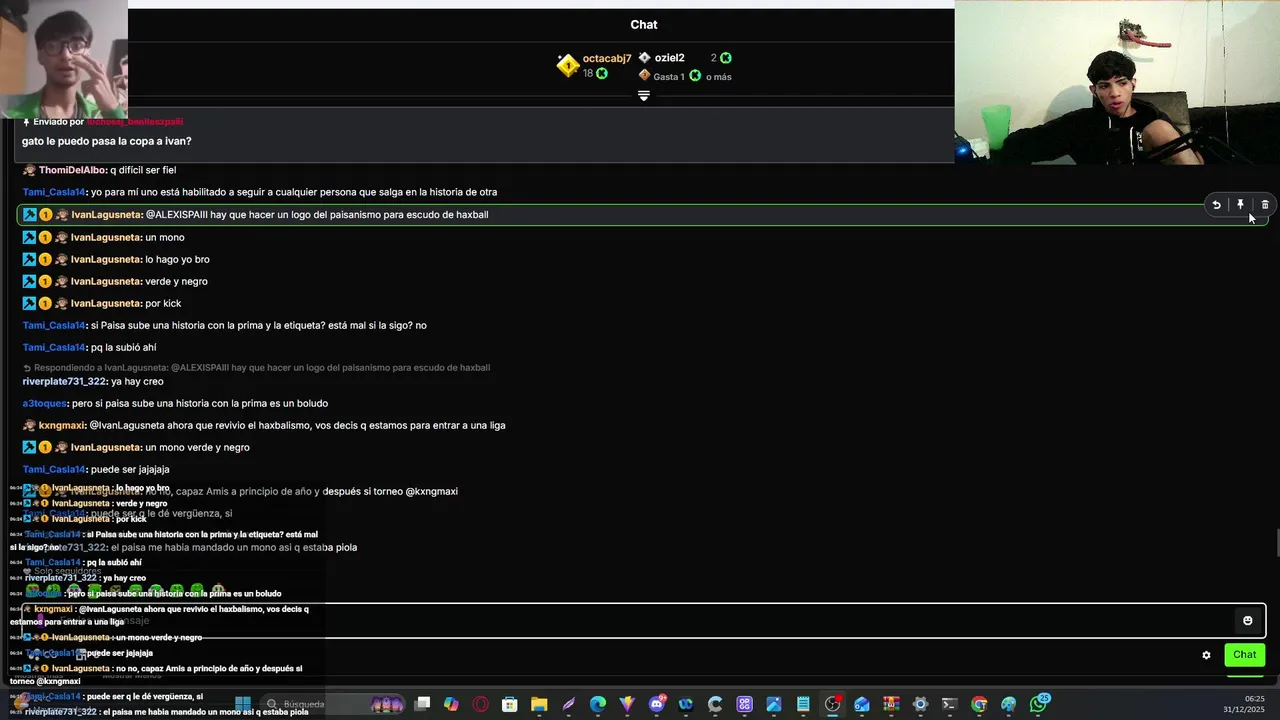Open Notepad icon on taskbar
The width and height of the screenshot is (1280, 720).
coord(803,704)
